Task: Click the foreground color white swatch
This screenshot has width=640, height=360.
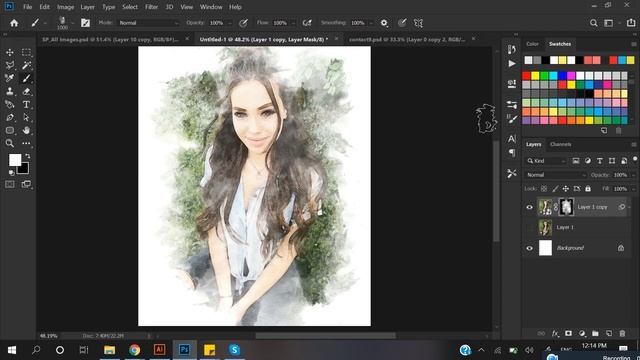Action: [15, 160]
